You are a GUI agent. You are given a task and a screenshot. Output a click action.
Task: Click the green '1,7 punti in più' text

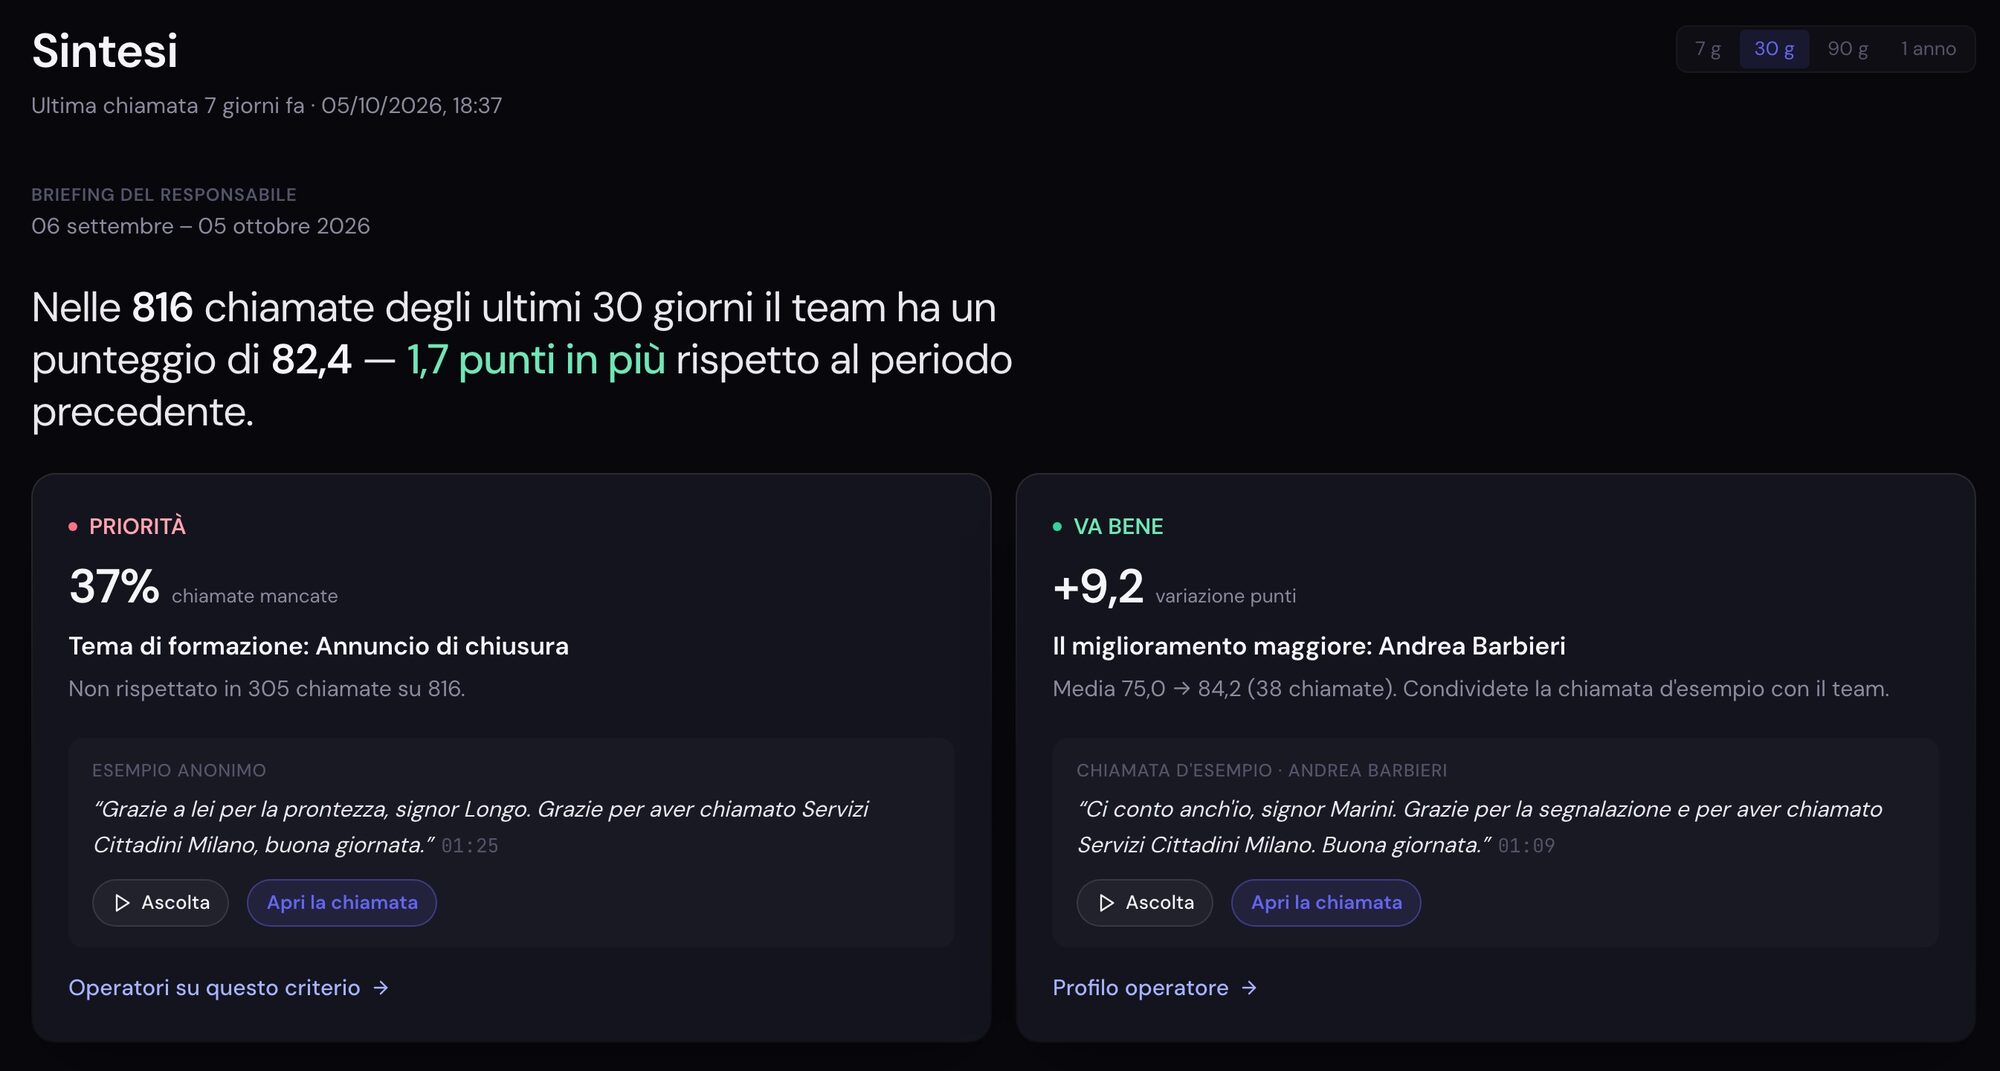click(536, 360)
